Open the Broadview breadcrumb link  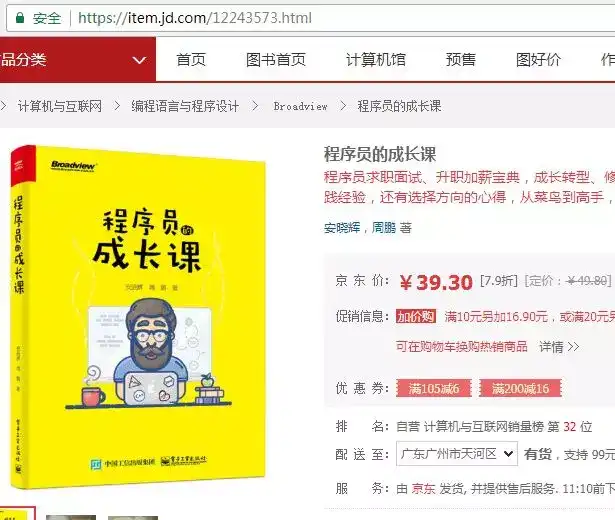pos(300,106)
